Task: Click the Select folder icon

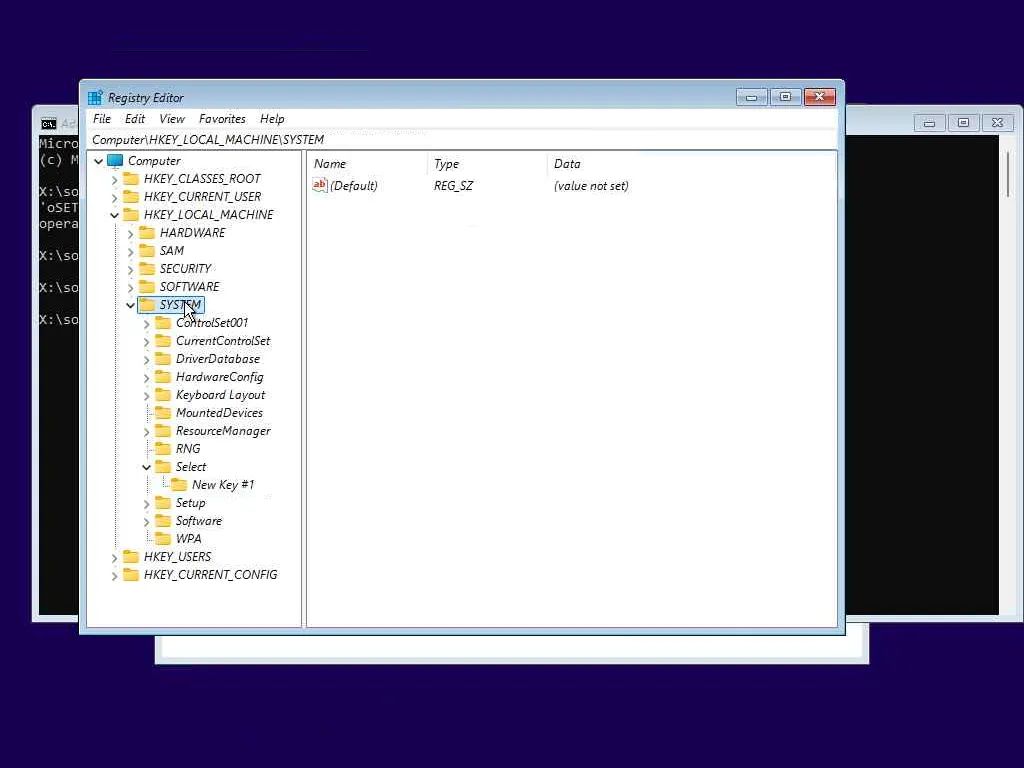Action: [163, 467]
